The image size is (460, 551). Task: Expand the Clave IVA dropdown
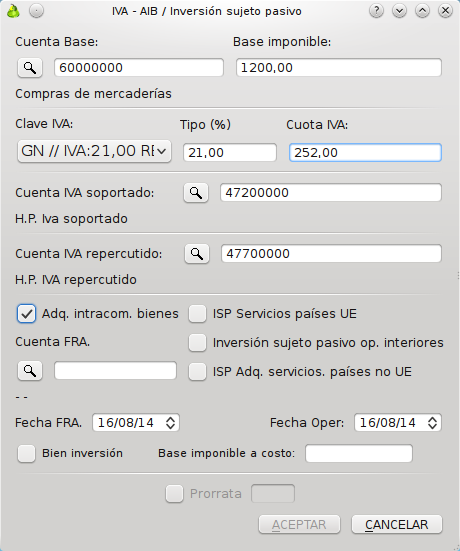tap(94, 151)
